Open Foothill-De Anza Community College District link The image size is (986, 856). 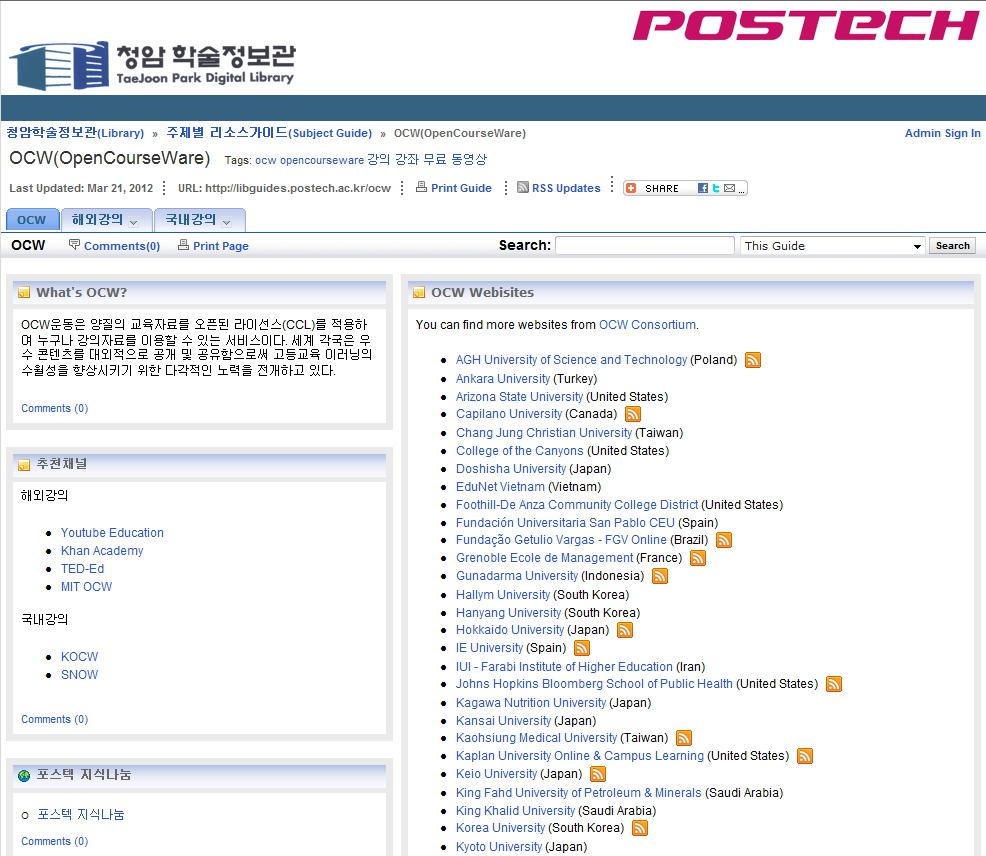(577, 504)
